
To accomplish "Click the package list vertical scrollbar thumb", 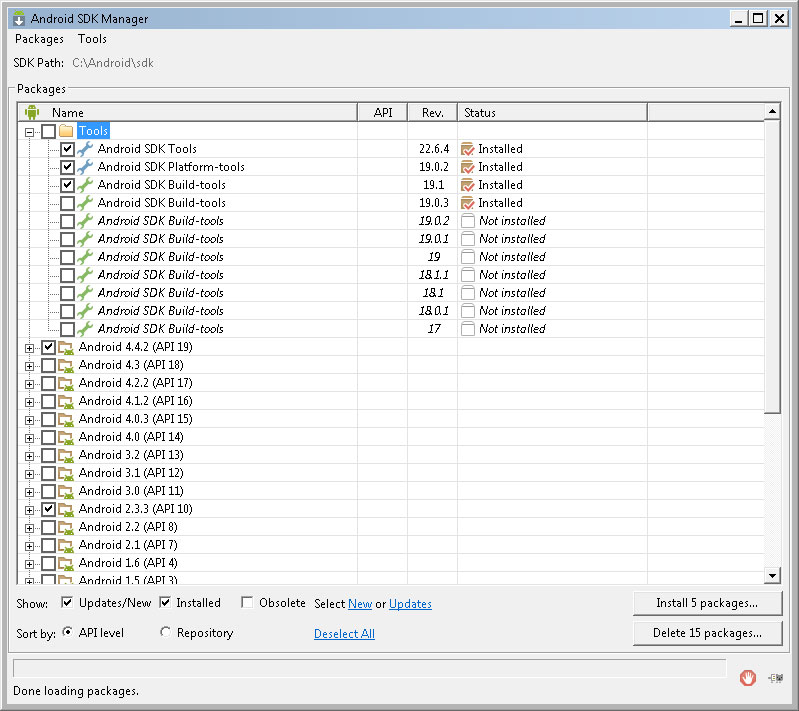I will point(772,265).
